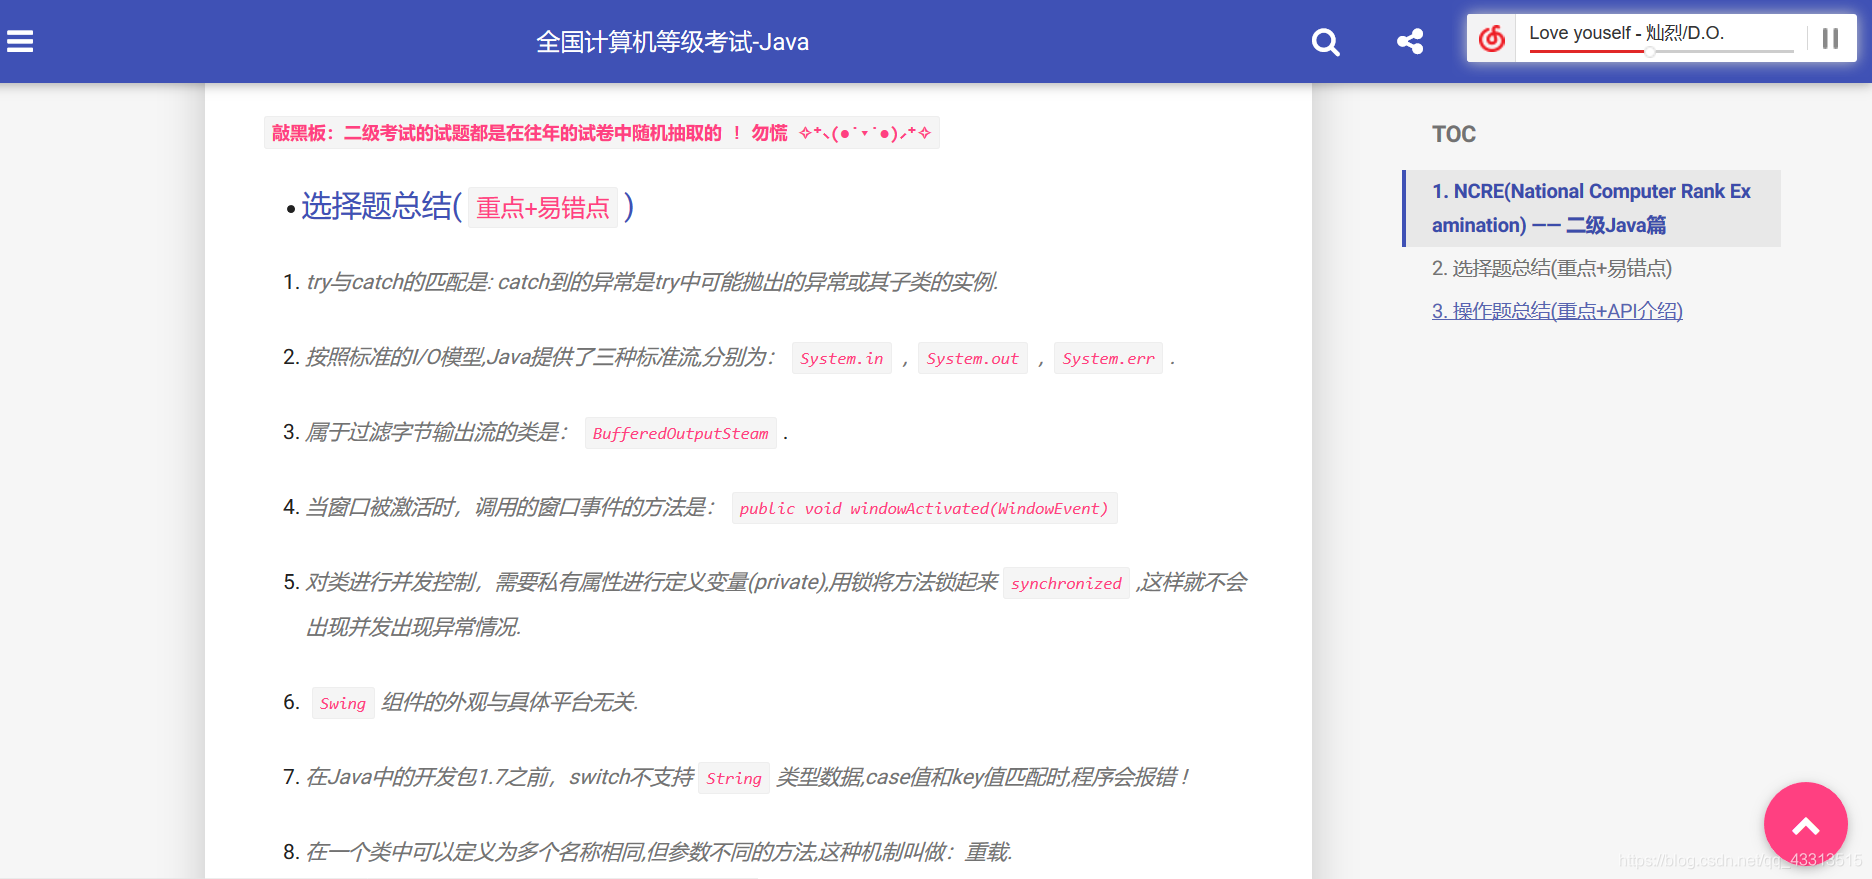The width and height of the screenshot is (1872, 879).
Task: Click the TOC heading
Action: point(1454,134)
